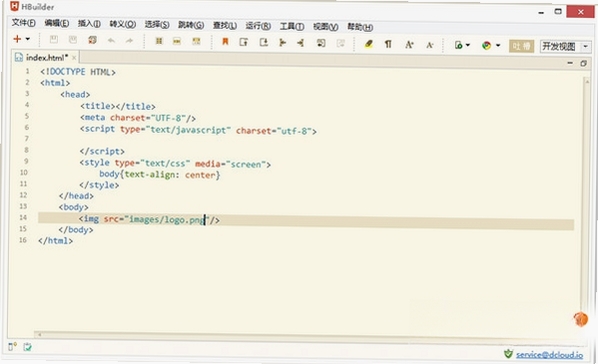The height and width of the screenshot is (364, 598).
Task: Click the Redo arrow icon
Action: (x=129, y=40)
